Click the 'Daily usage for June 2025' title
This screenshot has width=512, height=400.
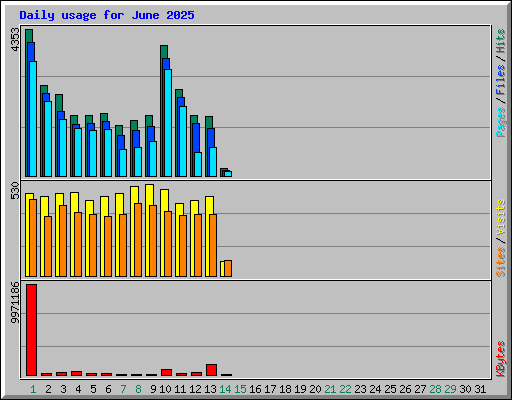(107, 15)
